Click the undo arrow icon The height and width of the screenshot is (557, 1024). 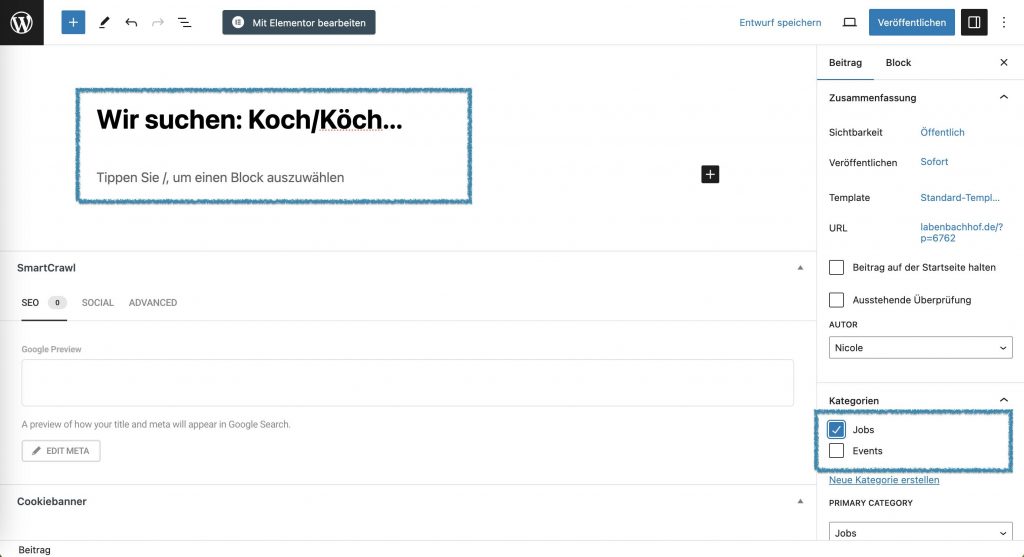[x=131, y=22]
